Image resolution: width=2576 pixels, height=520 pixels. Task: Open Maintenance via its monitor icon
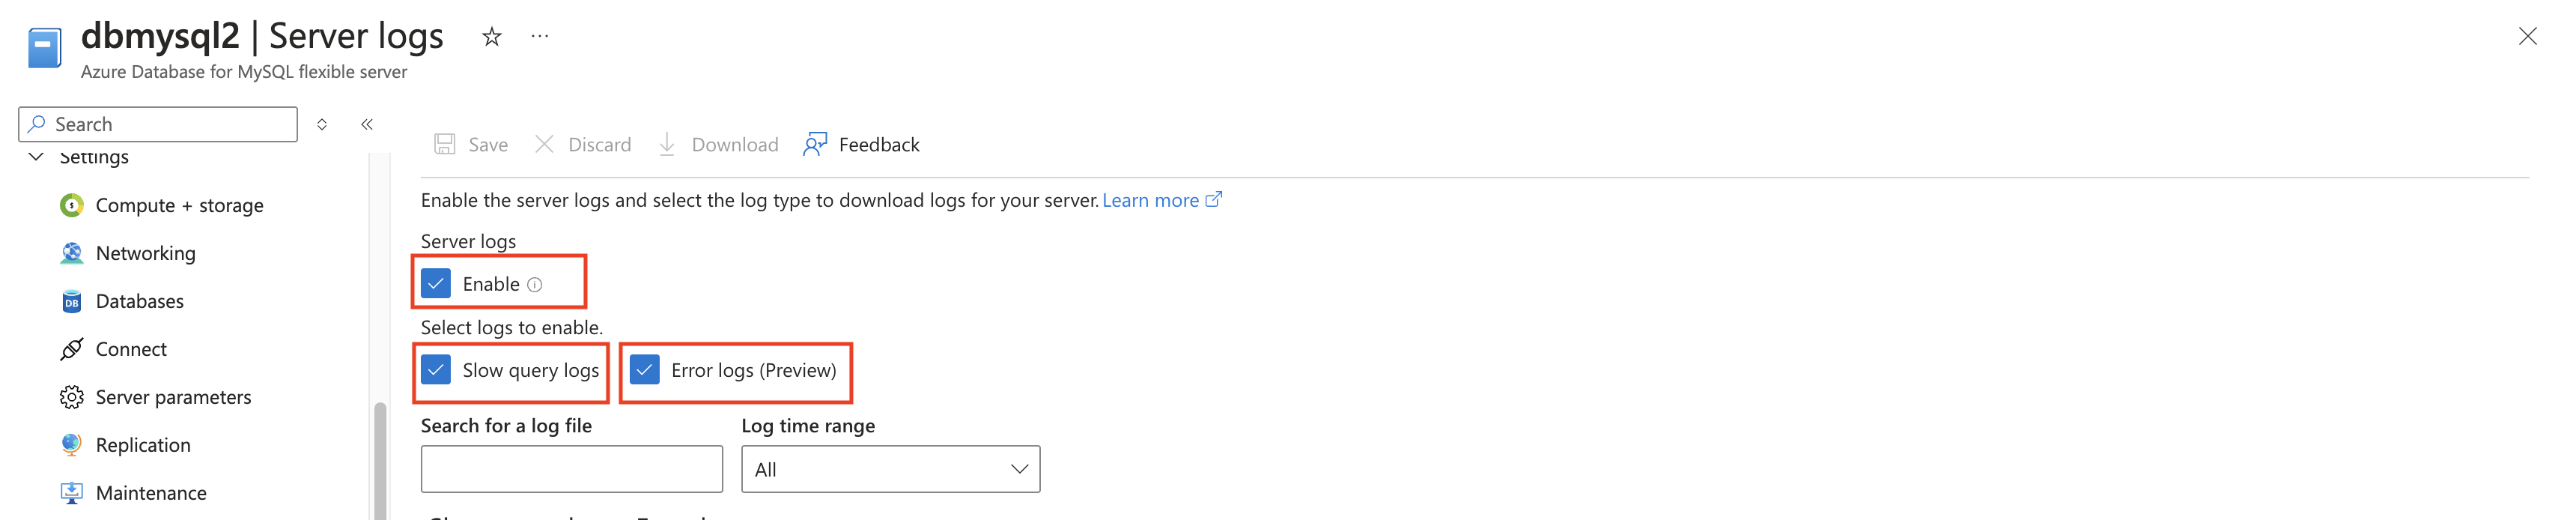[x=71, y=492]
